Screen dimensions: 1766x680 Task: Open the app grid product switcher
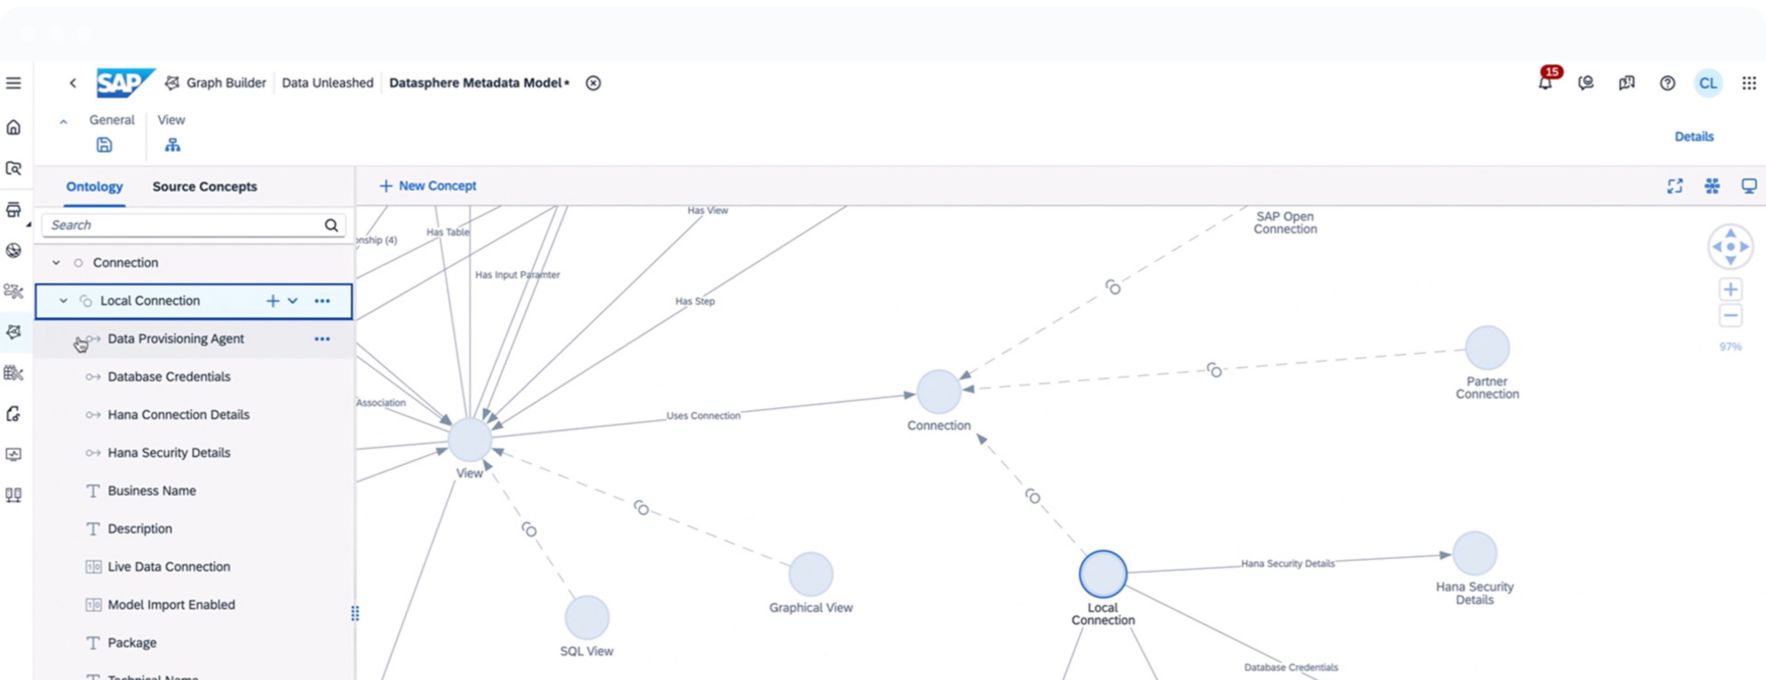click(1748, 83)
